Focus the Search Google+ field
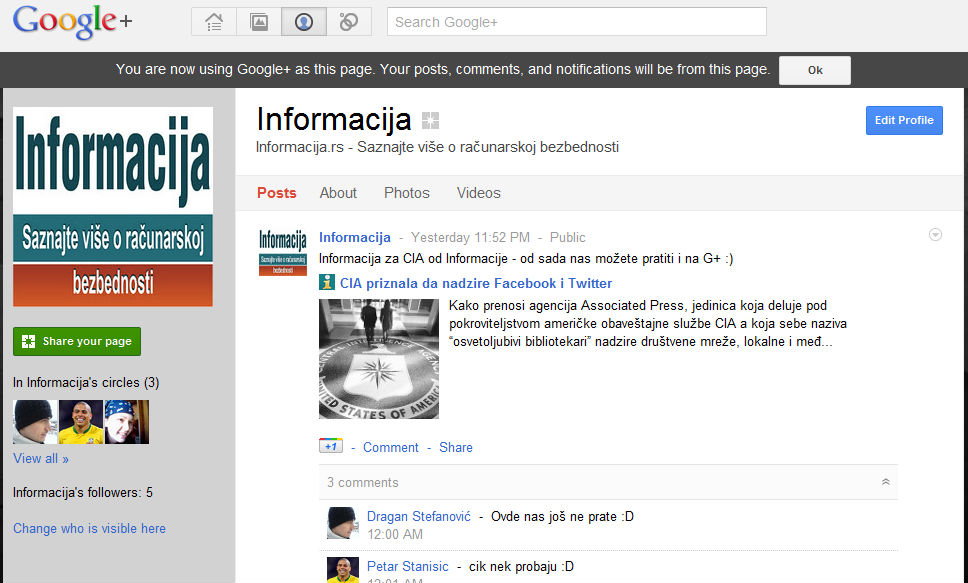This screenshot has width=968, height=583. click(577, 22)
